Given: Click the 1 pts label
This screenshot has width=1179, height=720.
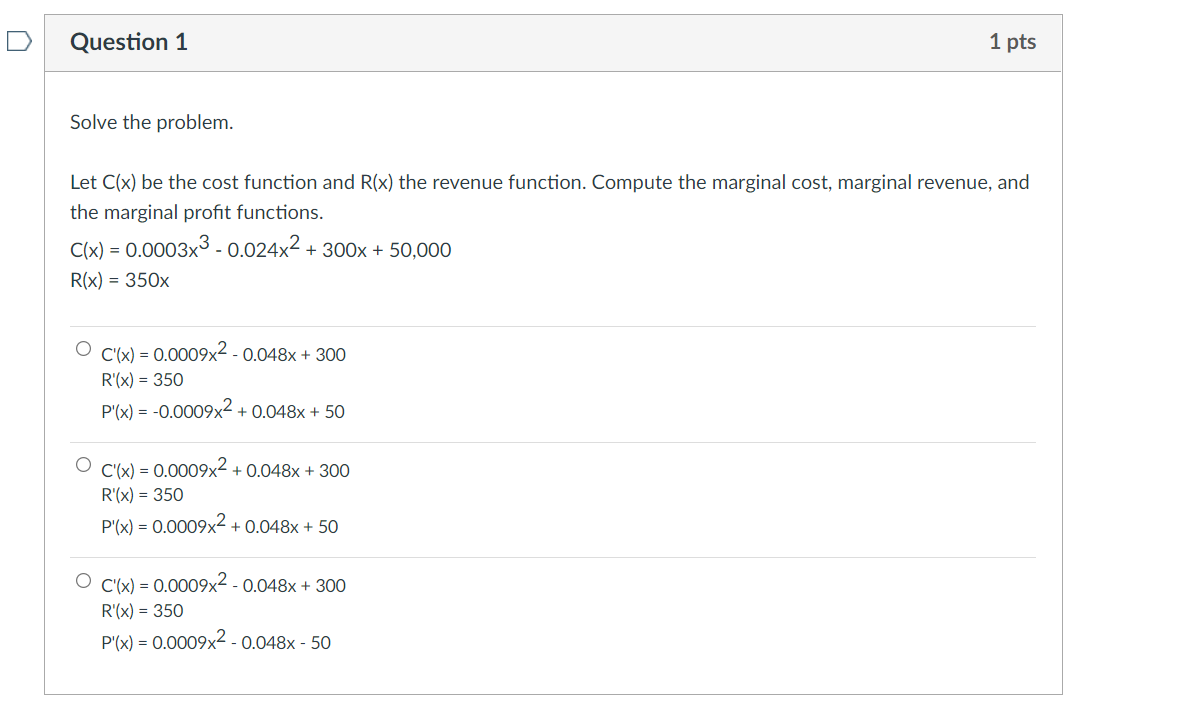Looking at the screenshot, I should [1013, 42].
